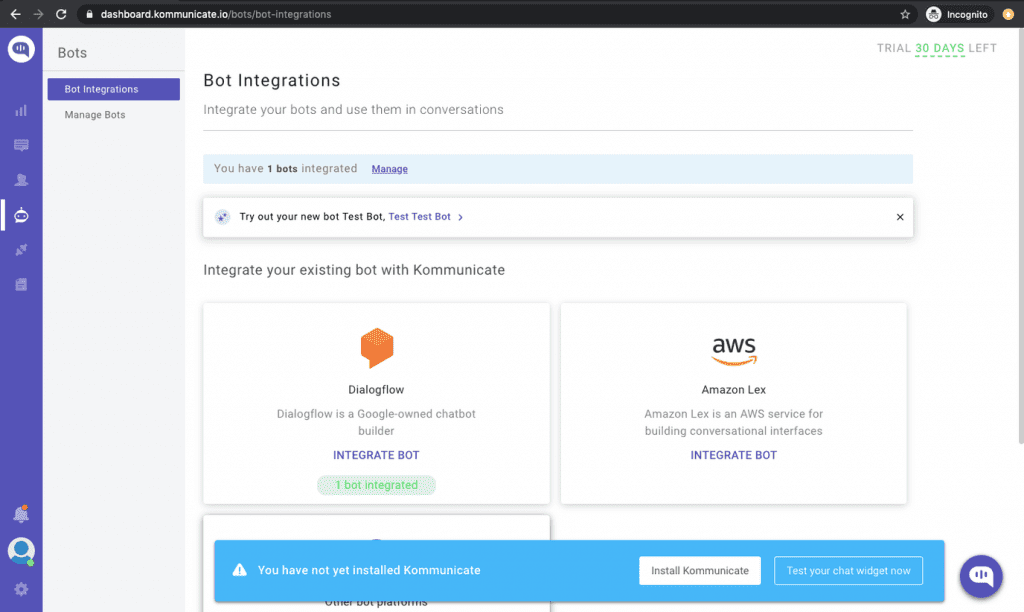The height and width of the screenshot is (612, 1024).
Task: Open the analytics dashboard bar-chart icon
Action: [21, 110]
